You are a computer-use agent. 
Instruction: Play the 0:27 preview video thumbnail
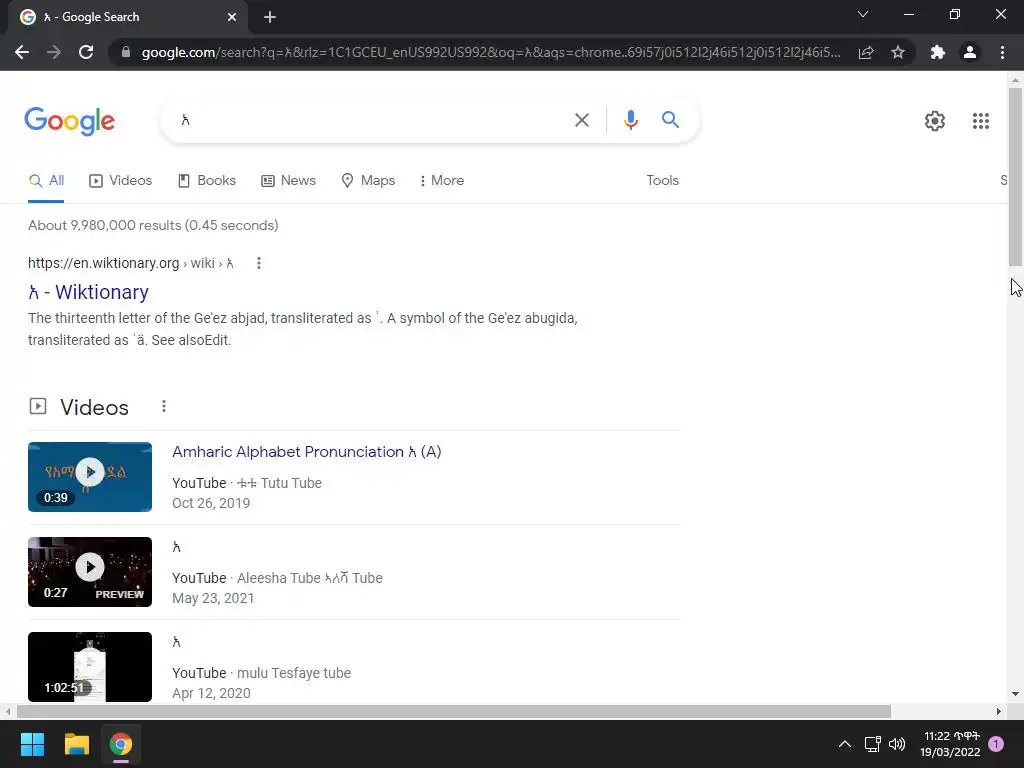click(x=90, y=572)
